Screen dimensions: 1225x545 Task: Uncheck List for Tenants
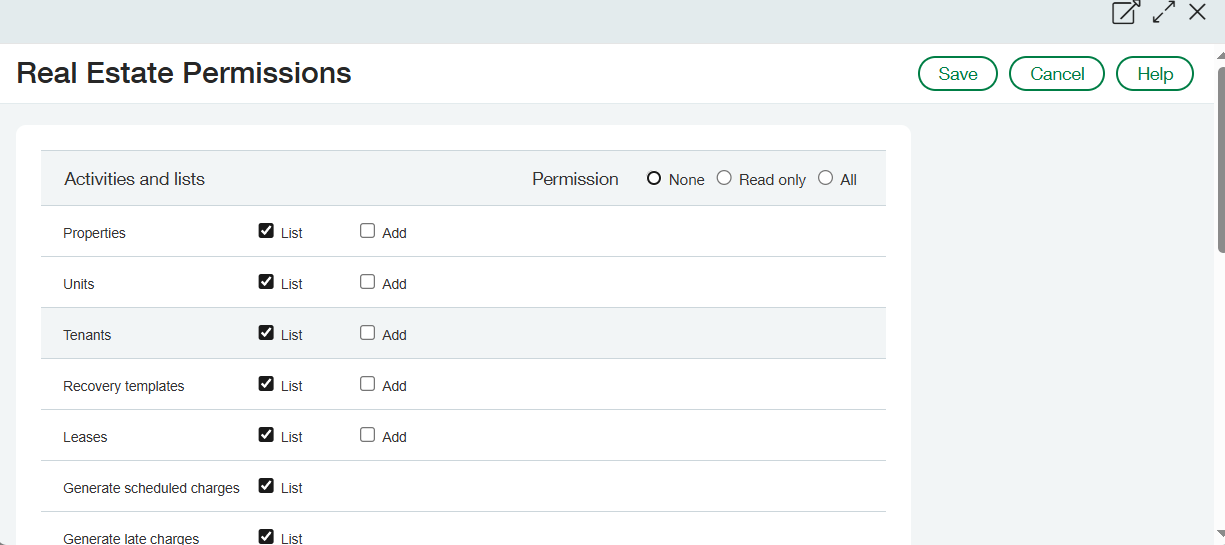click(266, 333)
